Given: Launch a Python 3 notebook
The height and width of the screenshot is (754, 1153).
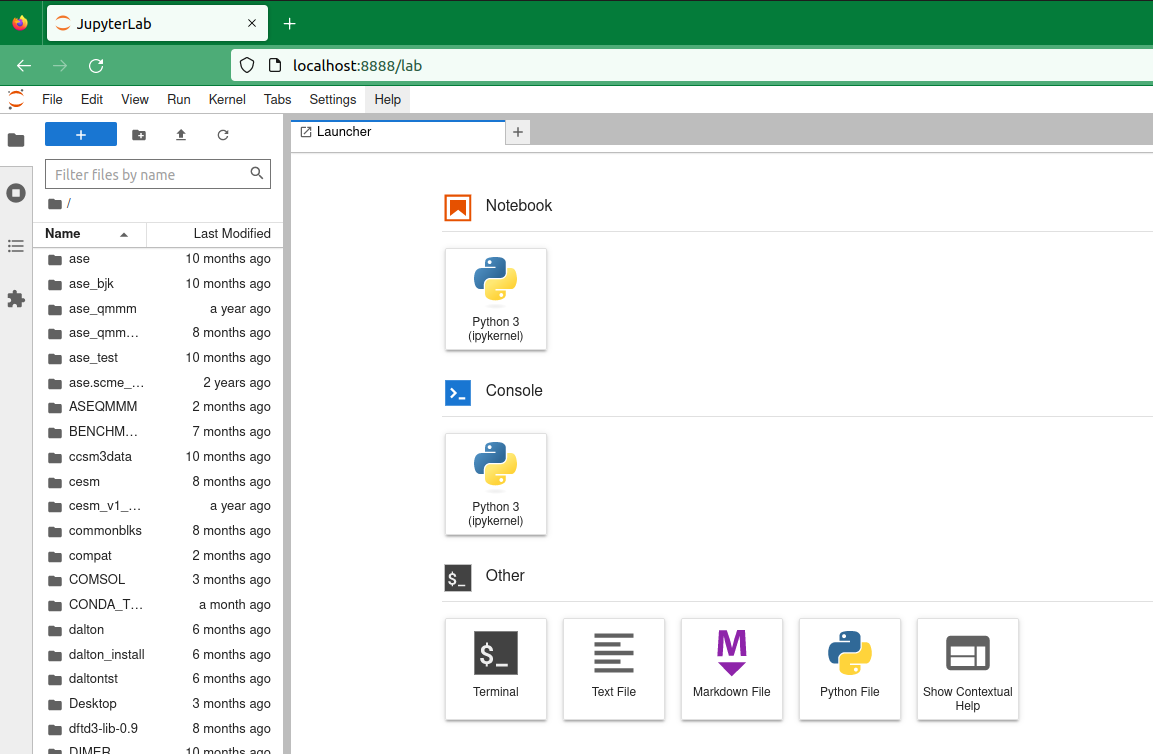Looking at the screenshot, I should [495, 299].
